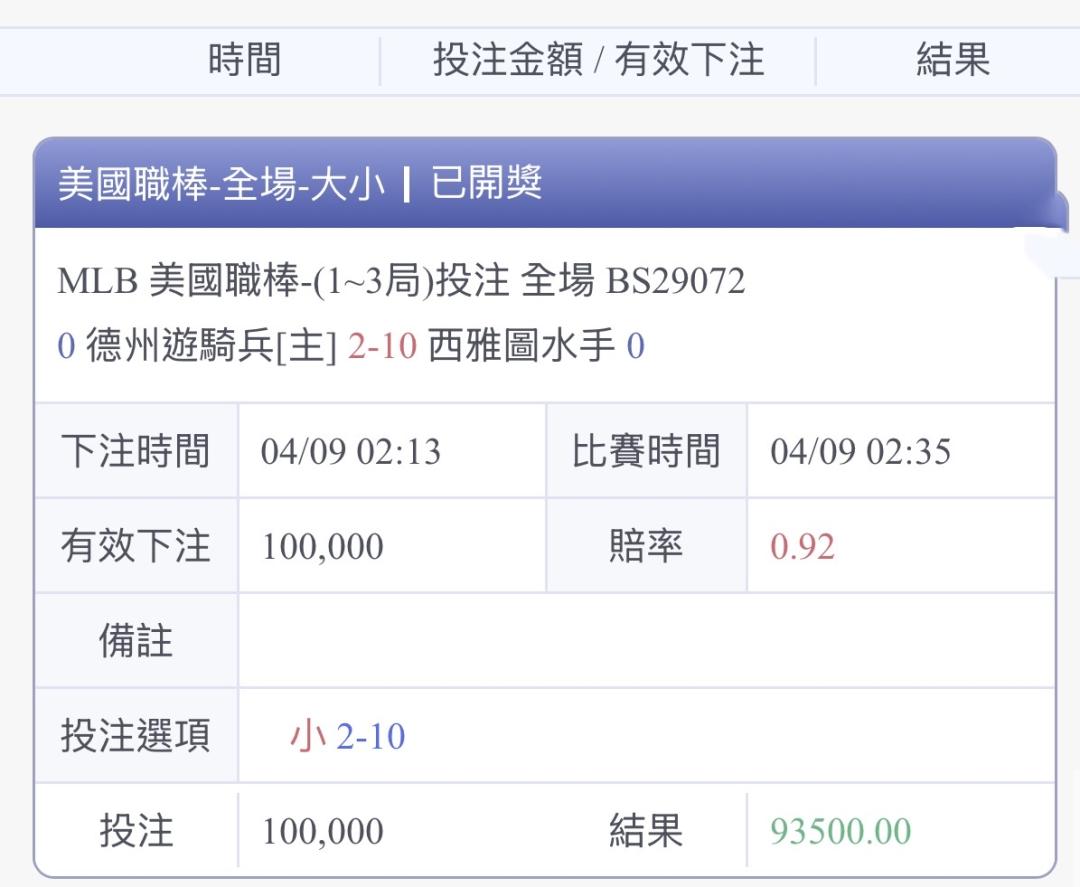Click the 投注選項 value 小 2-10
This screenshot has width=1080, height=887.
point(347,737)
